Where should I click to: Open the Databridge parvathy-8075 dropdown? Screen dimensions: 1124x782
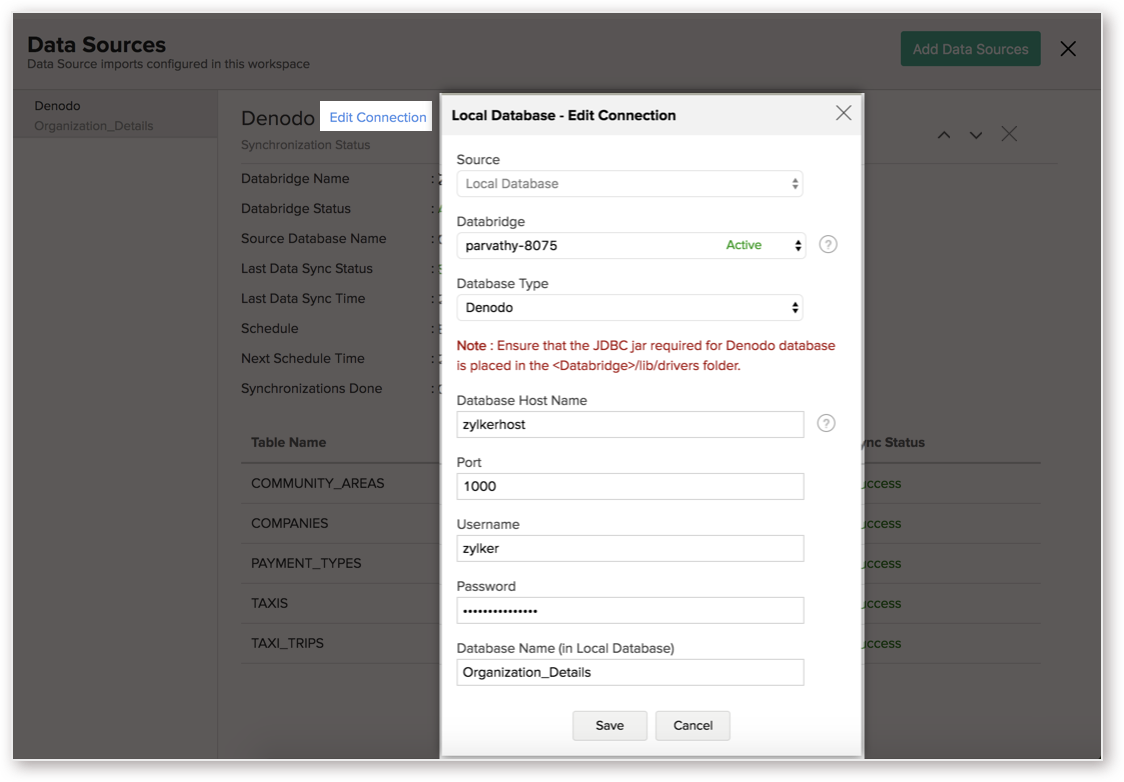click(631, 245)
